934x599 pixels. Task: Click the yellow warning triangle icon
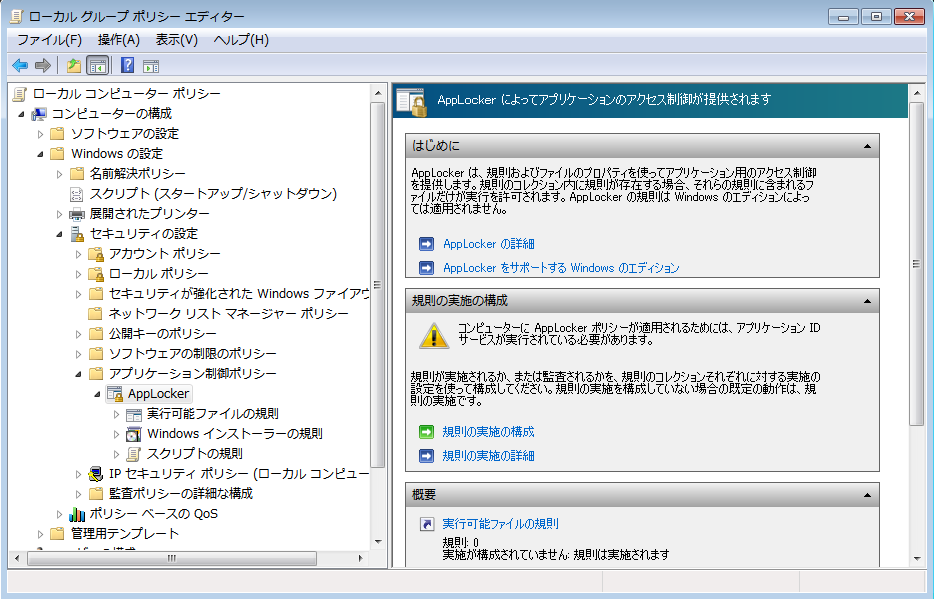click(434, 336)
